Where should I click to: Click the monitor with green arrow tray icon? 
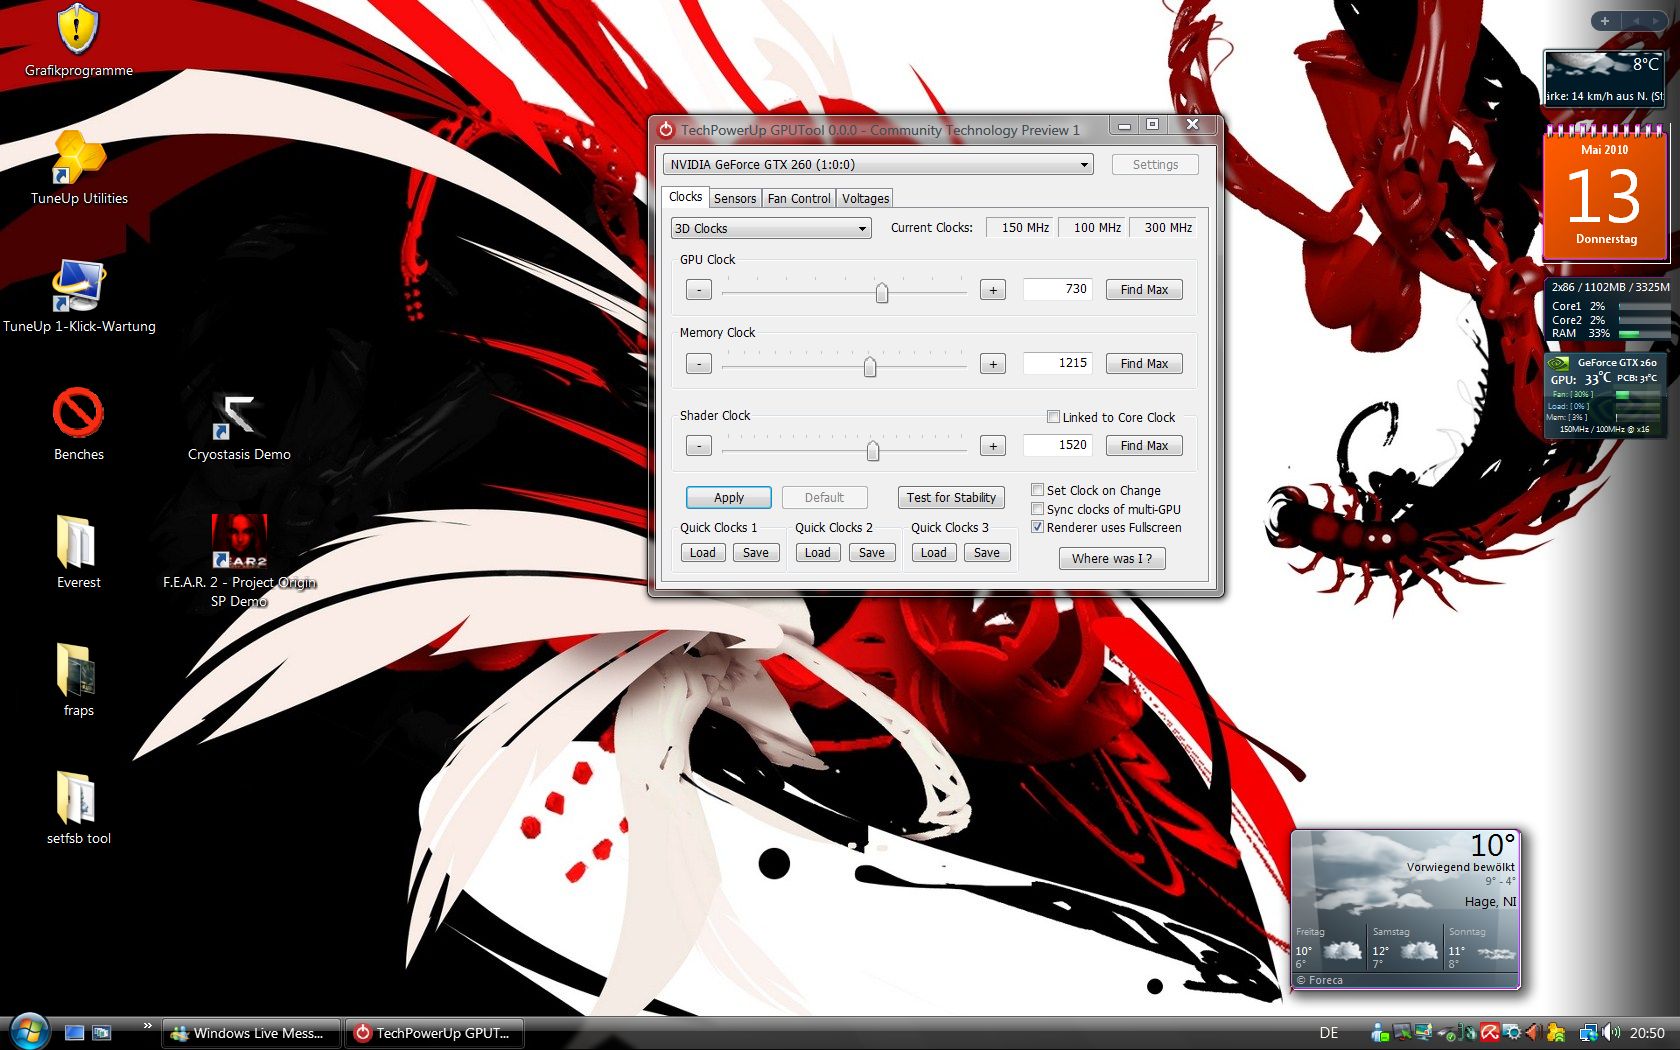(1401, 1033)
